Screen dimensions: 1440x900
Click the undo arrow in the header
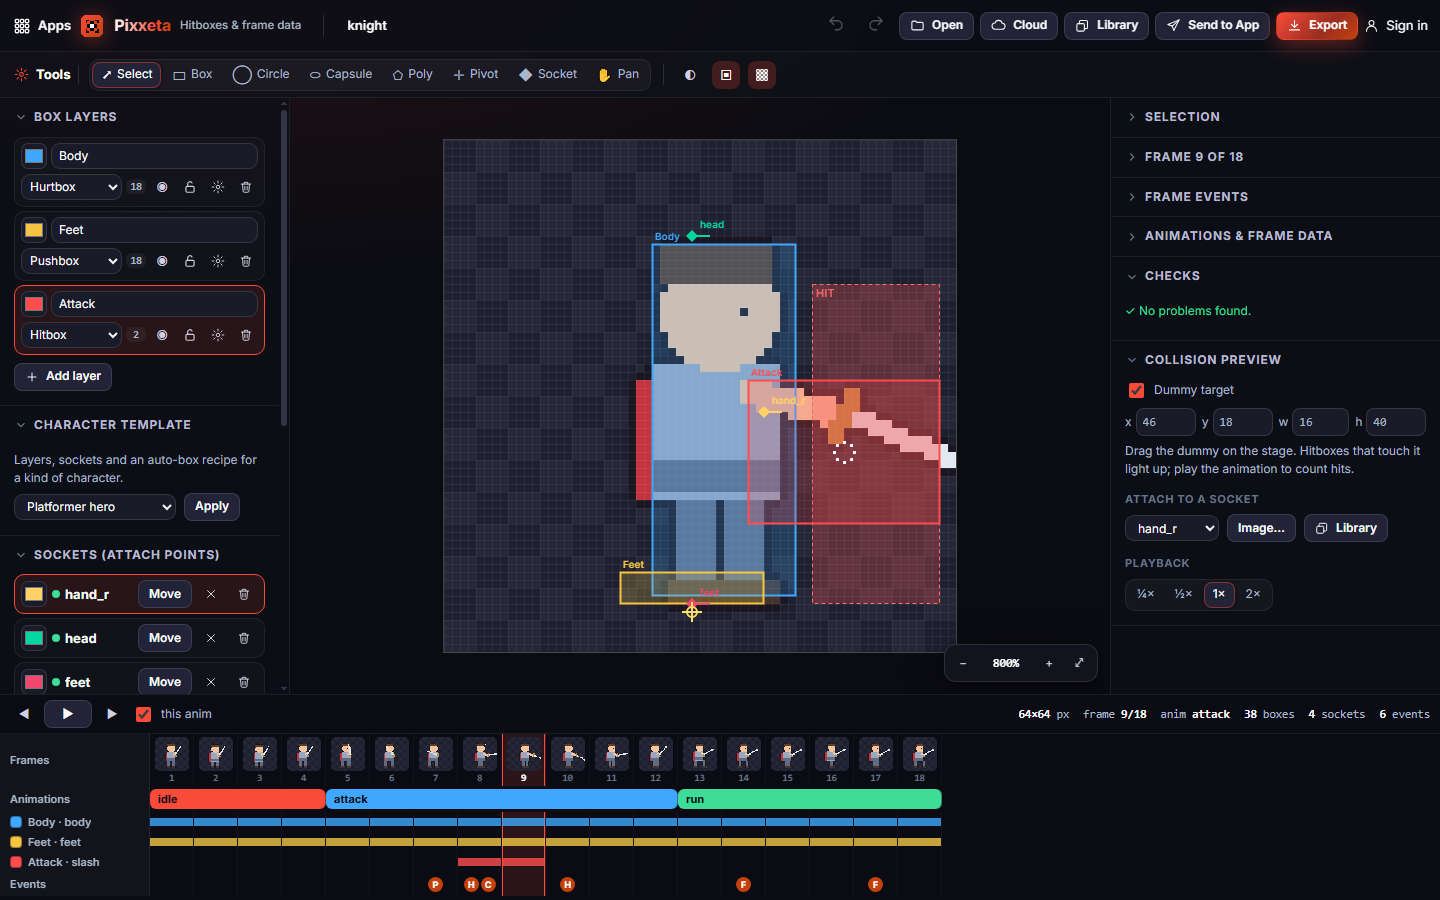[836, 25]
